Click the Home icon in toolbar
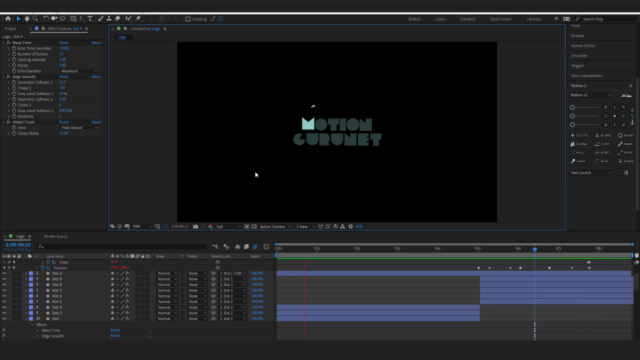The width and height of the screenshot is (640, 360). pyautogui.click(x=8, y=19)
